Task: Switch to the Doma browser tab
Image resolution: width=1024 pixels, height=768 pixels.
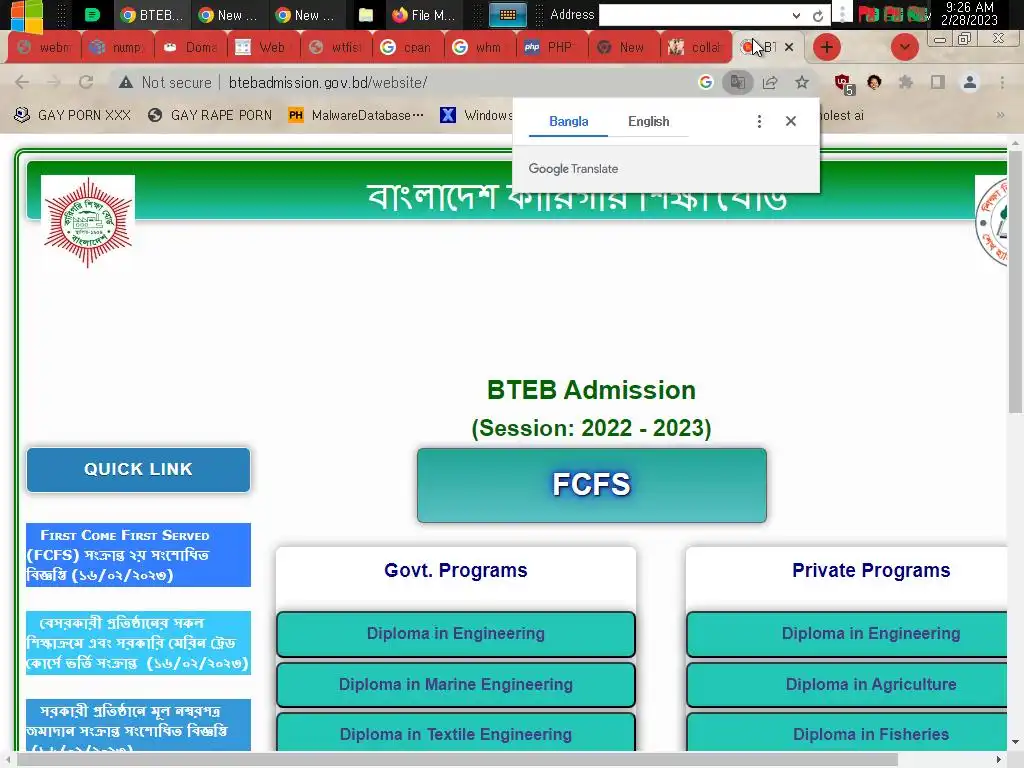Action: tap(189, 47)
